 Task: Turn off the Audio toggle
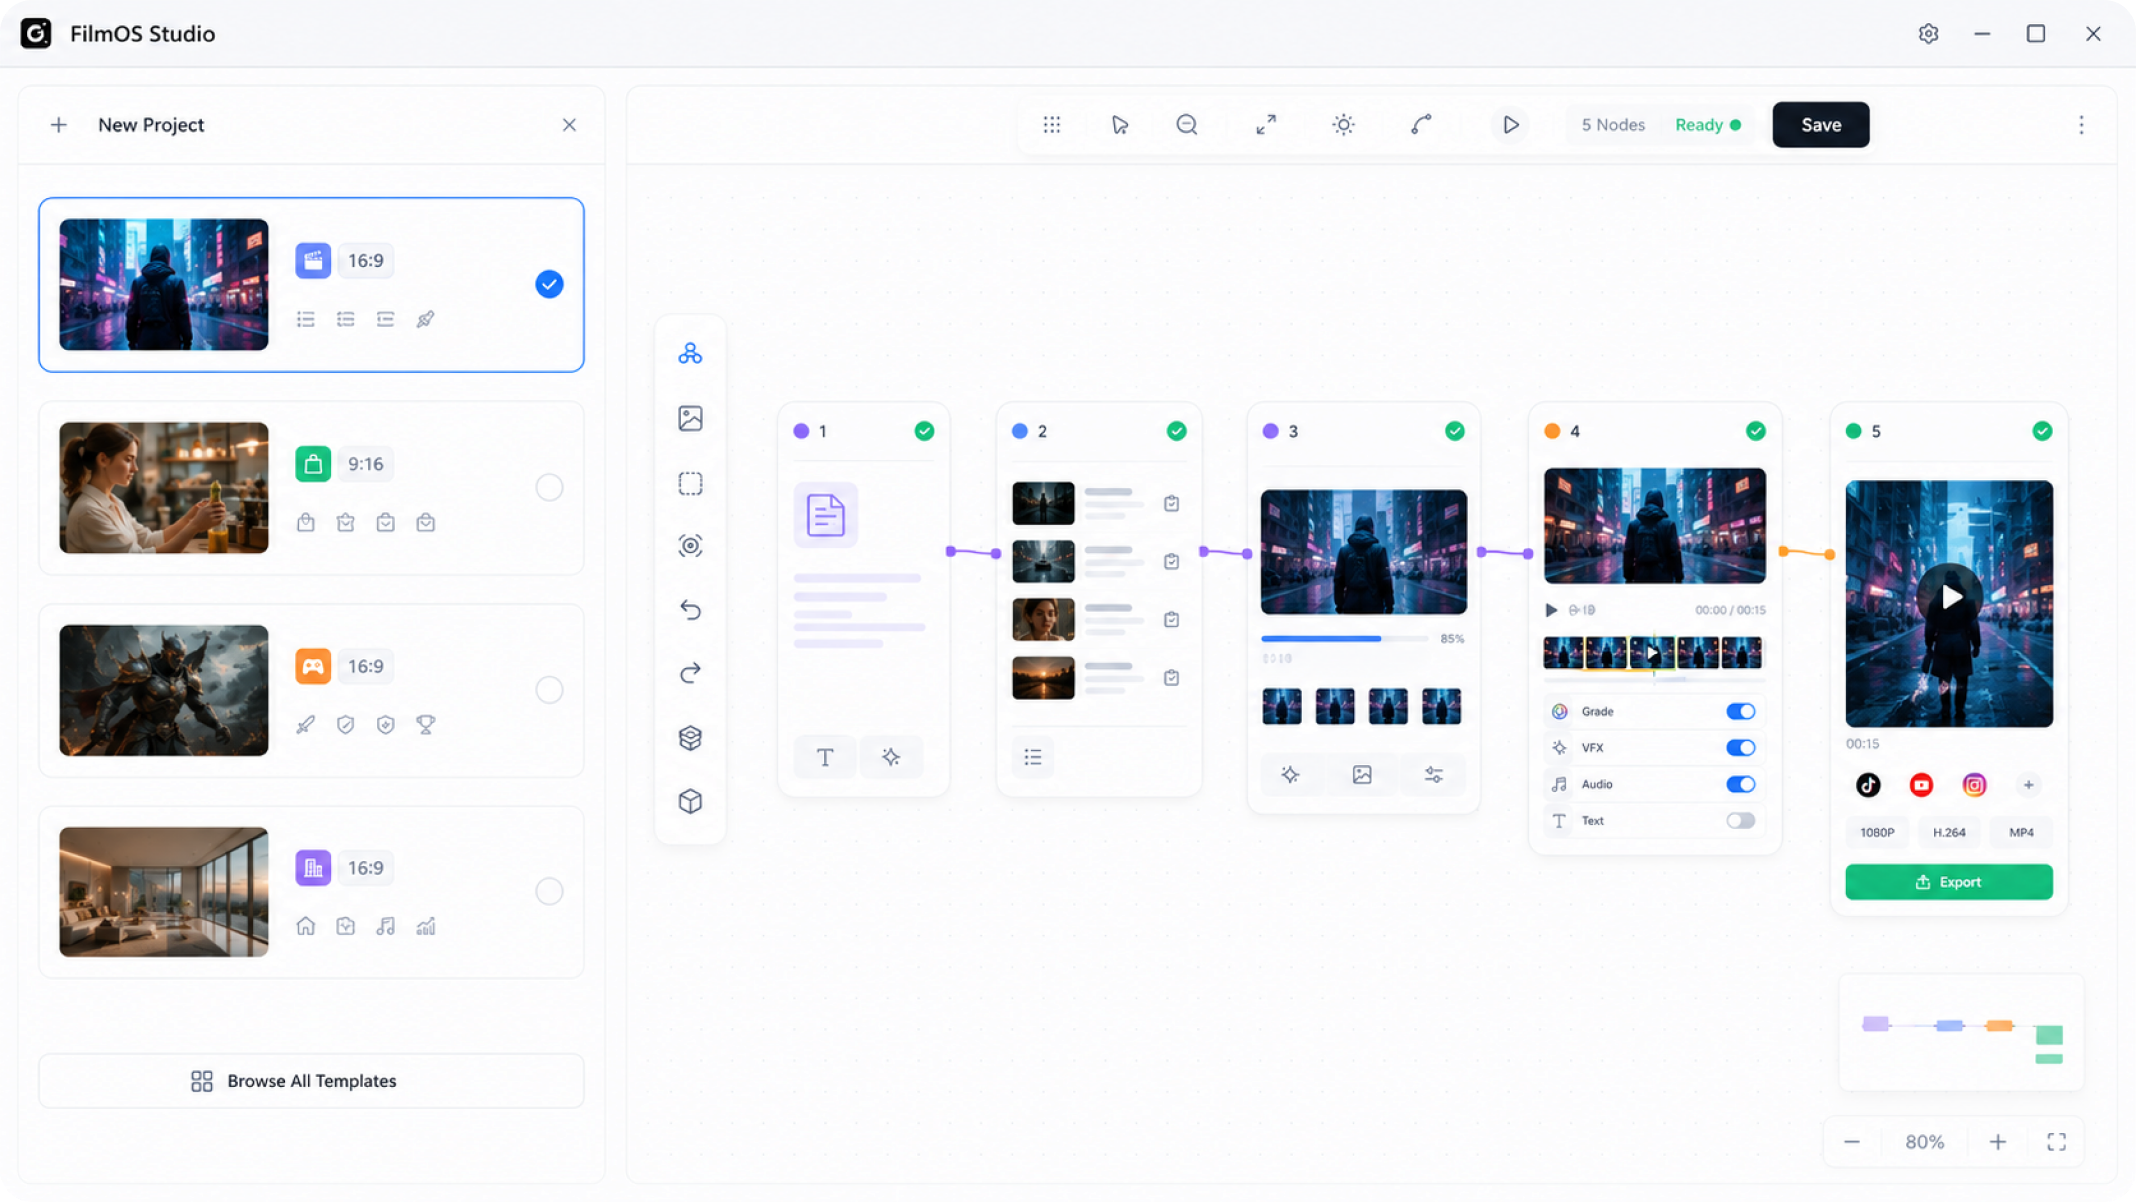tap(1740, 784)
